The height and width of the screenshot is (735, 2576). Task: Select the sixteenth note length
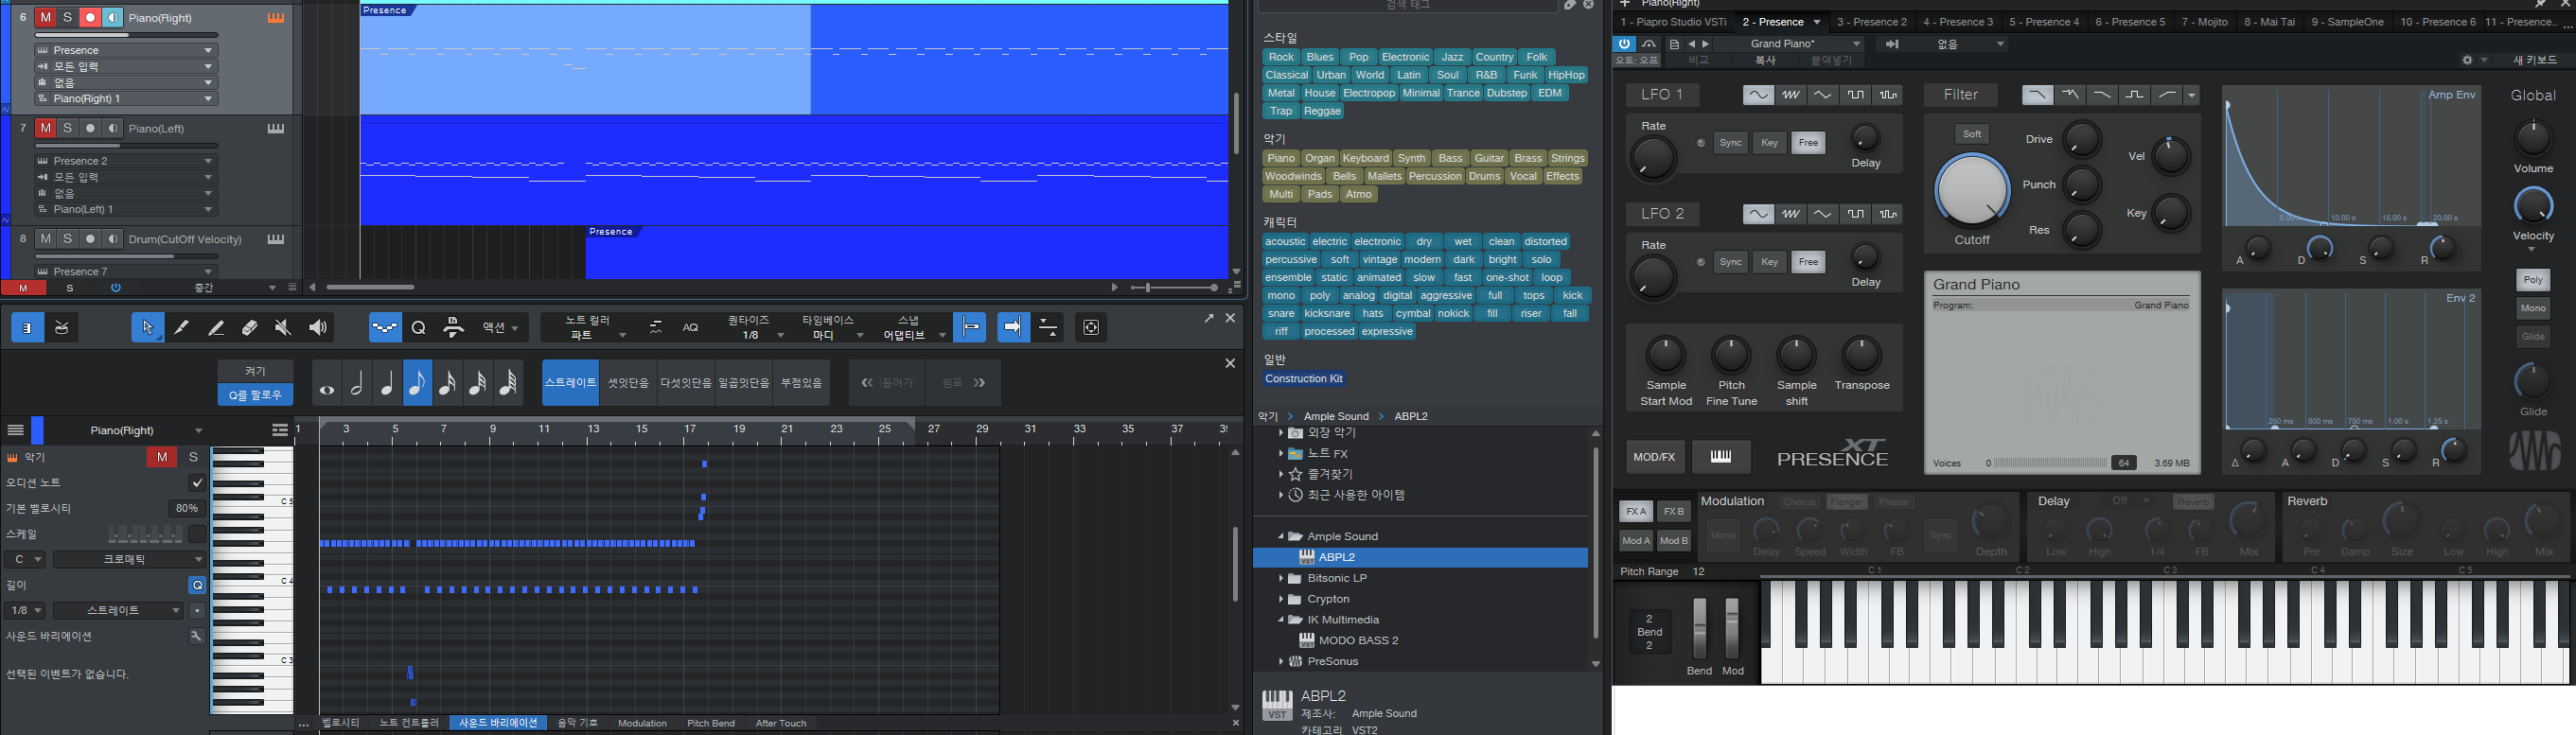448,383
